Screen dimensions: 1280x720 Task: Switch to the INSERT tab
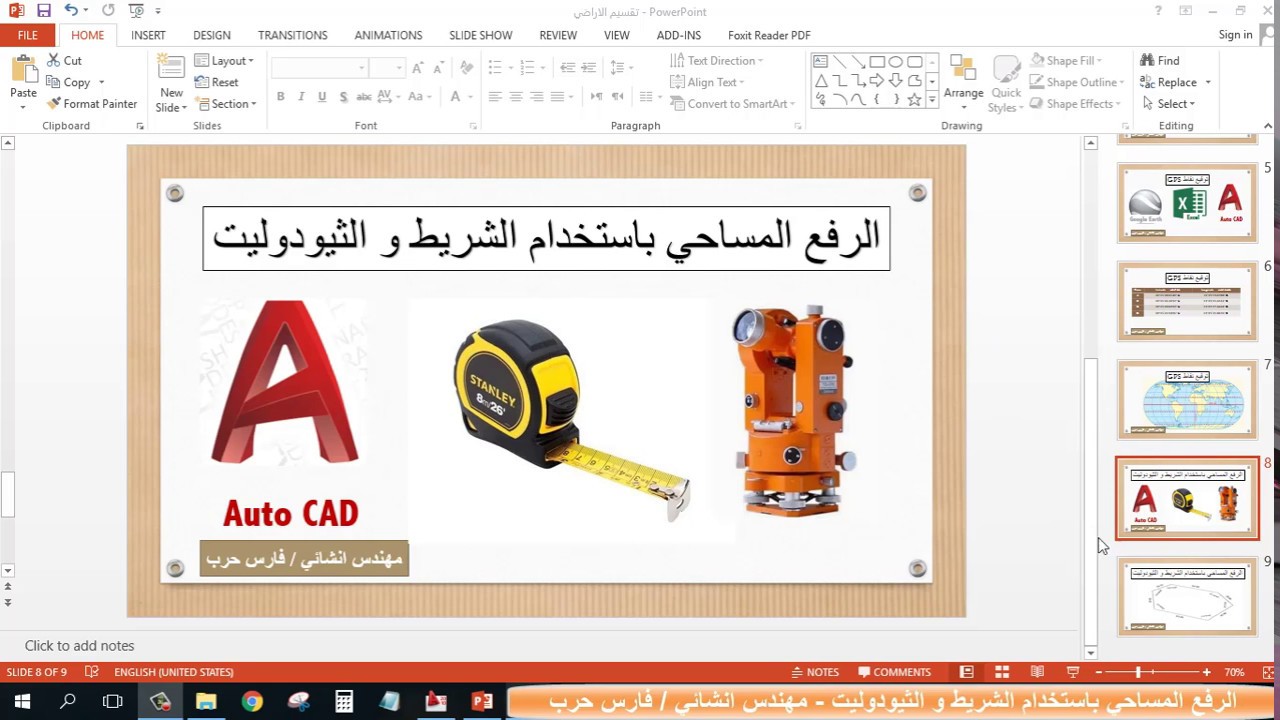point(148,35)
